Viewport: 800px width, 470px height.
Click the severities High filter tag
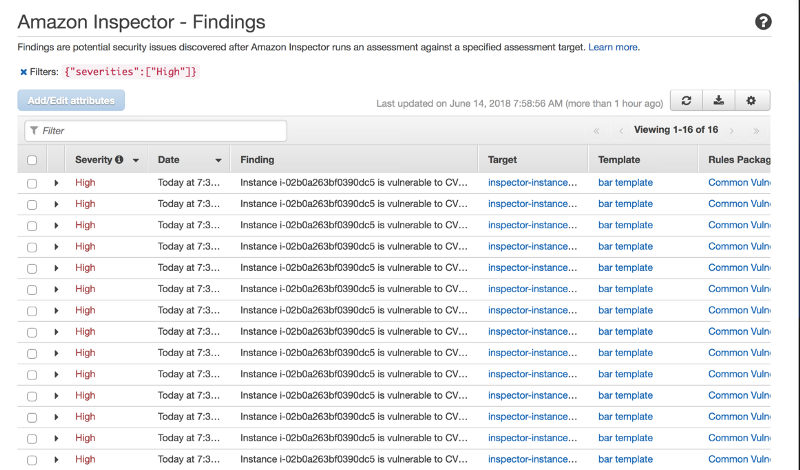click(130, 72)
